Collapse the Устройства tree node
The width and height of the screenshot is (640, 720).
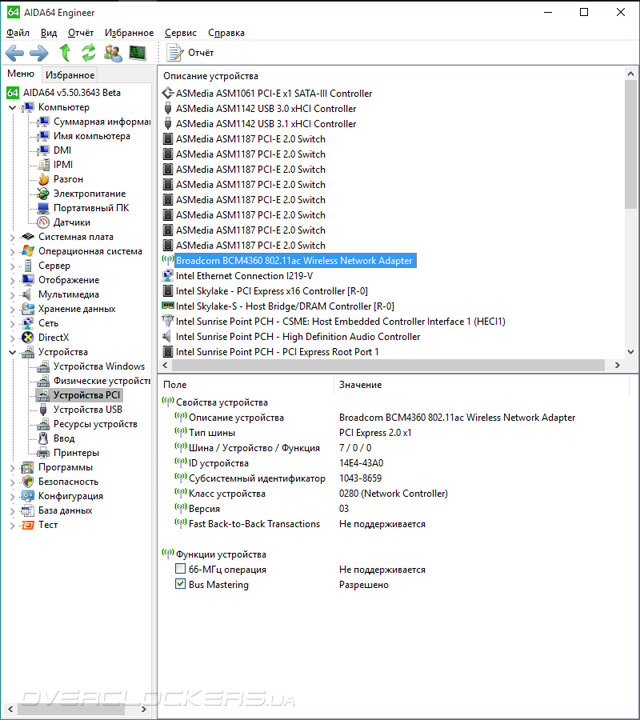point(12,352)
